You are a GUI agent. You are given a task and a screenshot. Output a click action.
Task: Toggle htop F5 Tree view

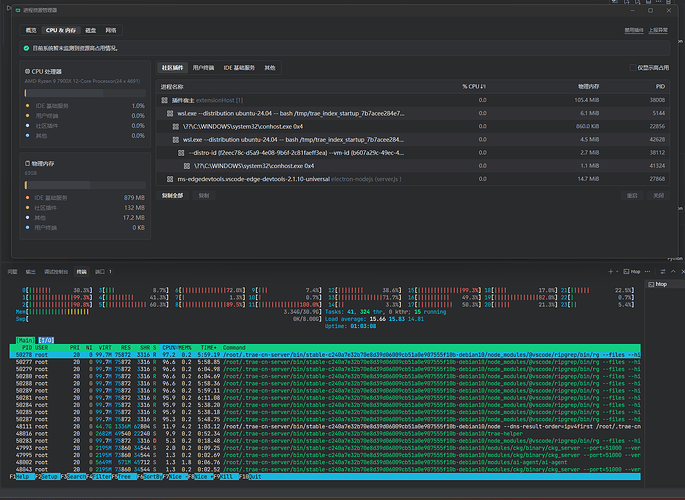click(125, 476)
